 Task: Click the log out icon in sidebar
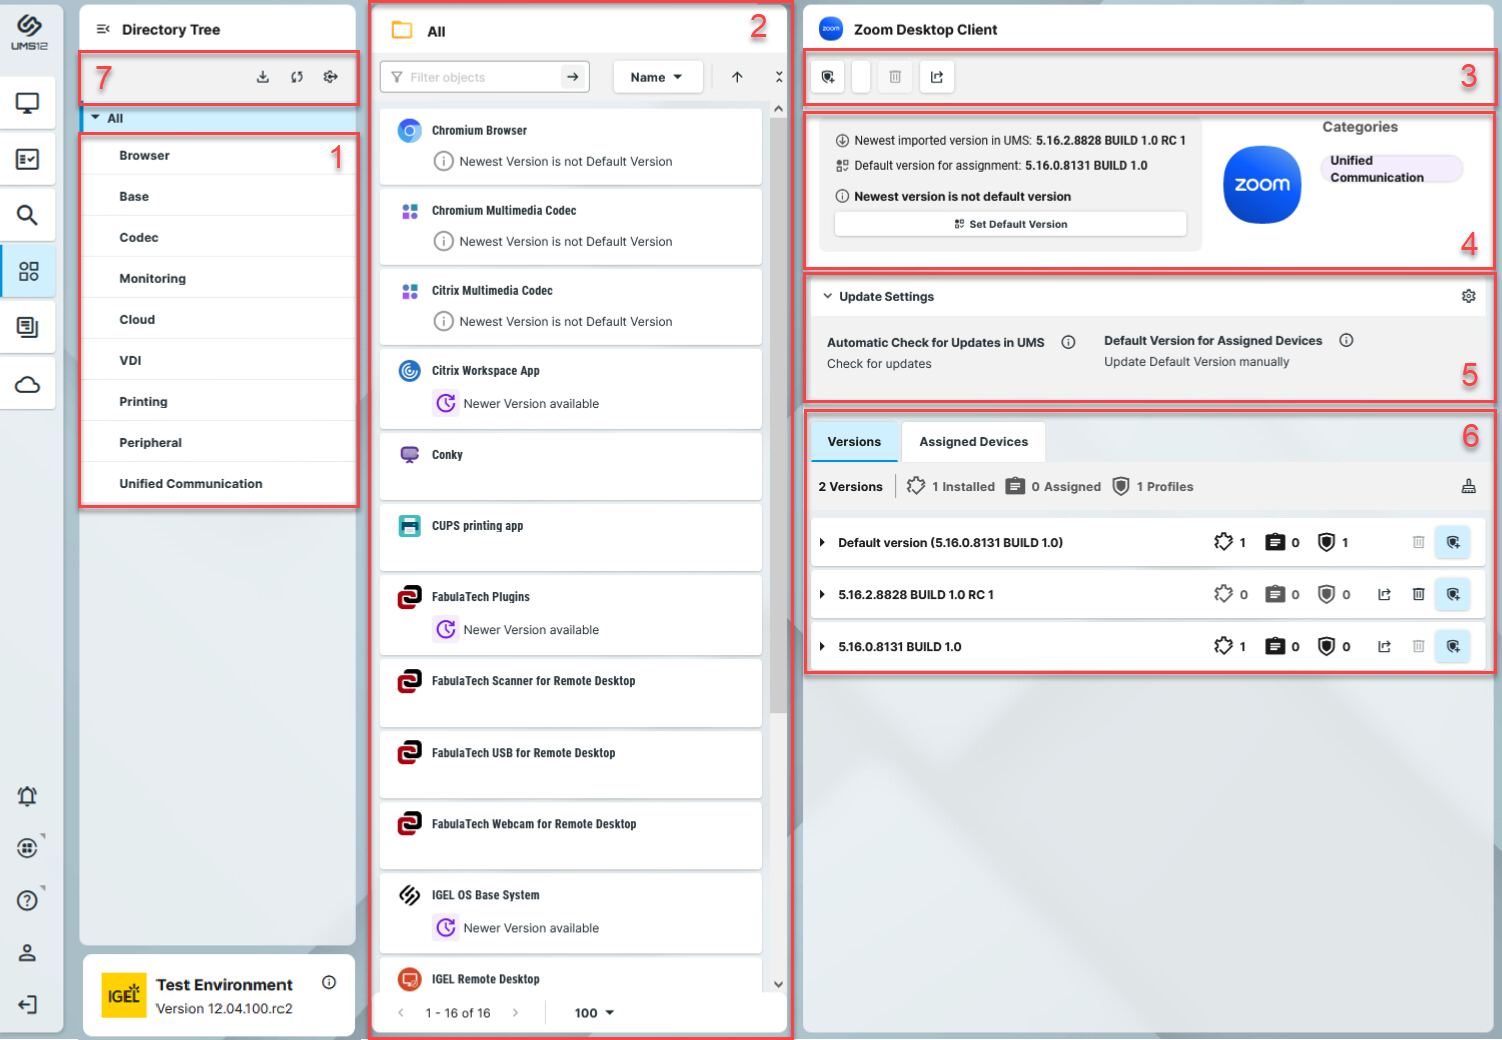28,1004
